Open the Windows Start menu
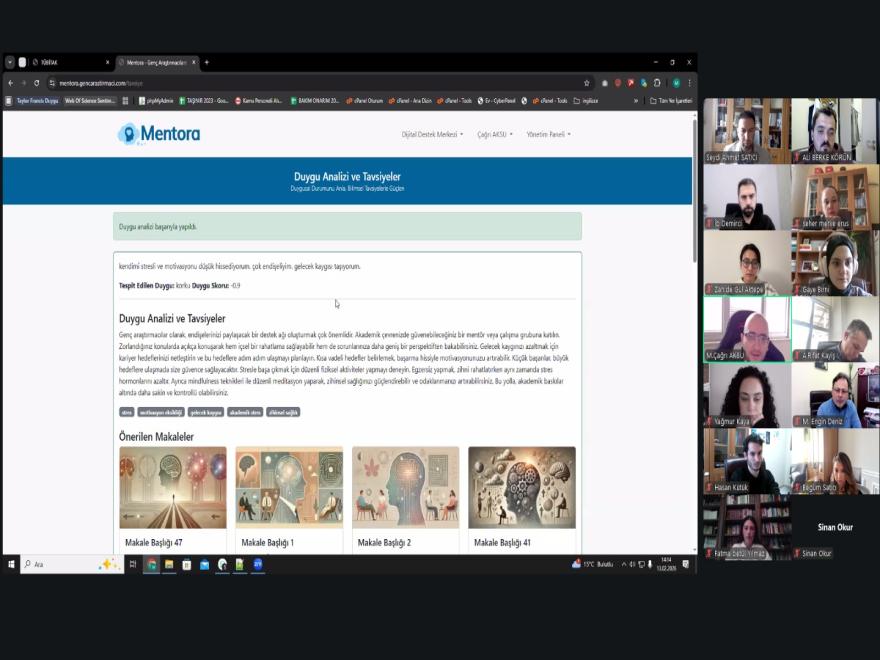 coord(11,564)
